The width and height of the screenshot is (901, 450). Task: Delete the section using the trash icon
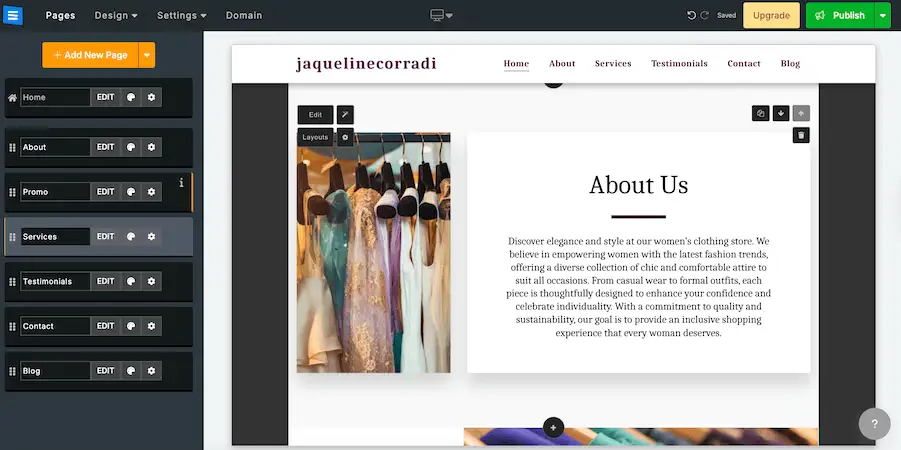point(801,135)
